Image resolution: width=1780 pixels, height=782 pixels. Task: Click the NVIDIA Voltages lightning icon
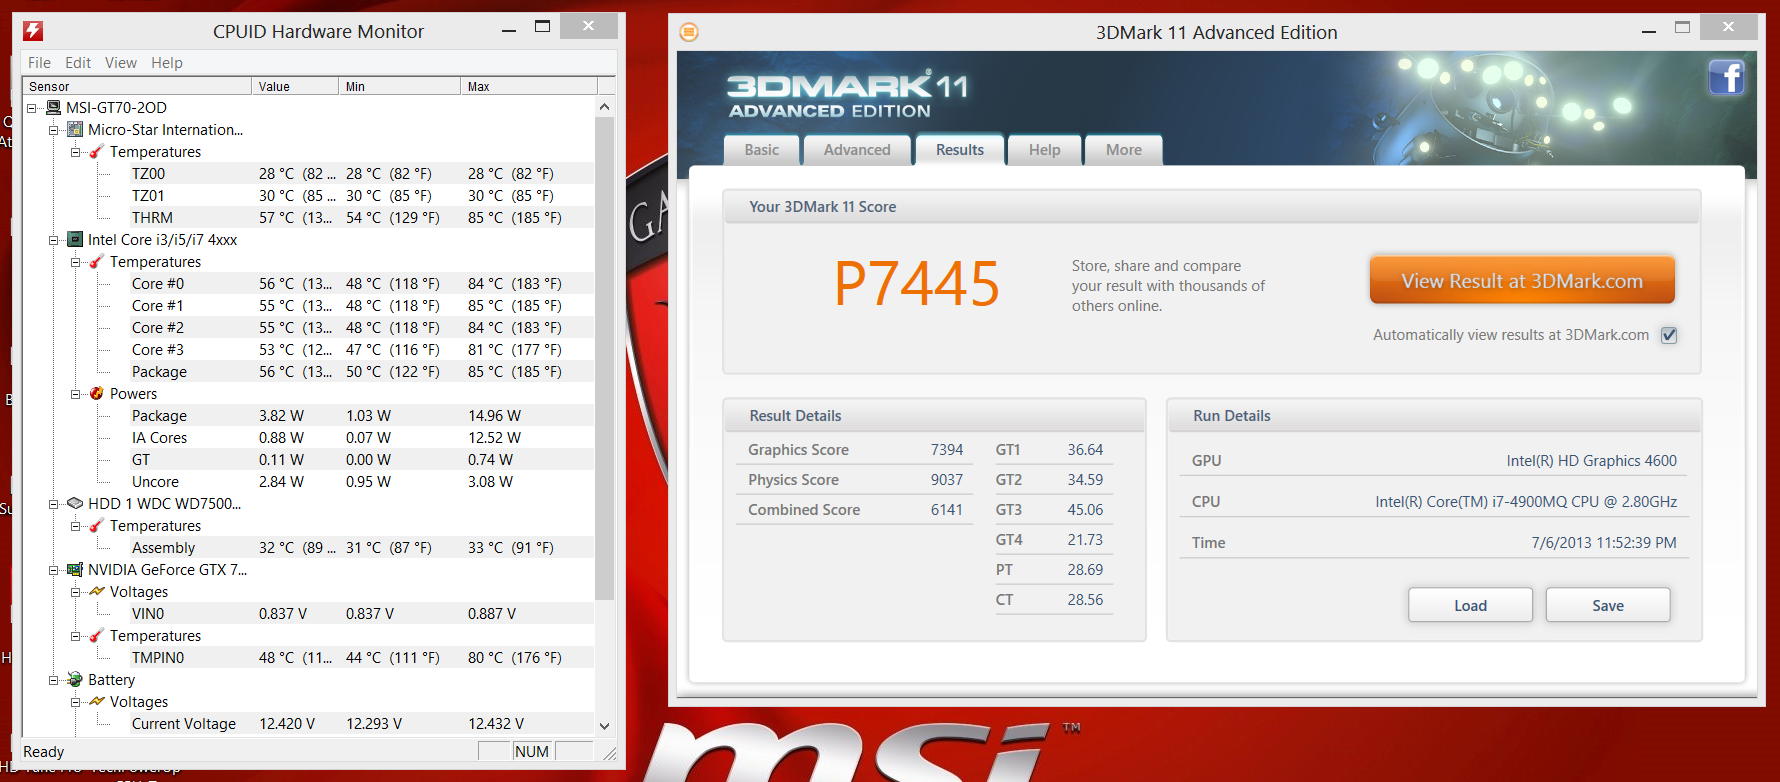click(x=97, y=591)
